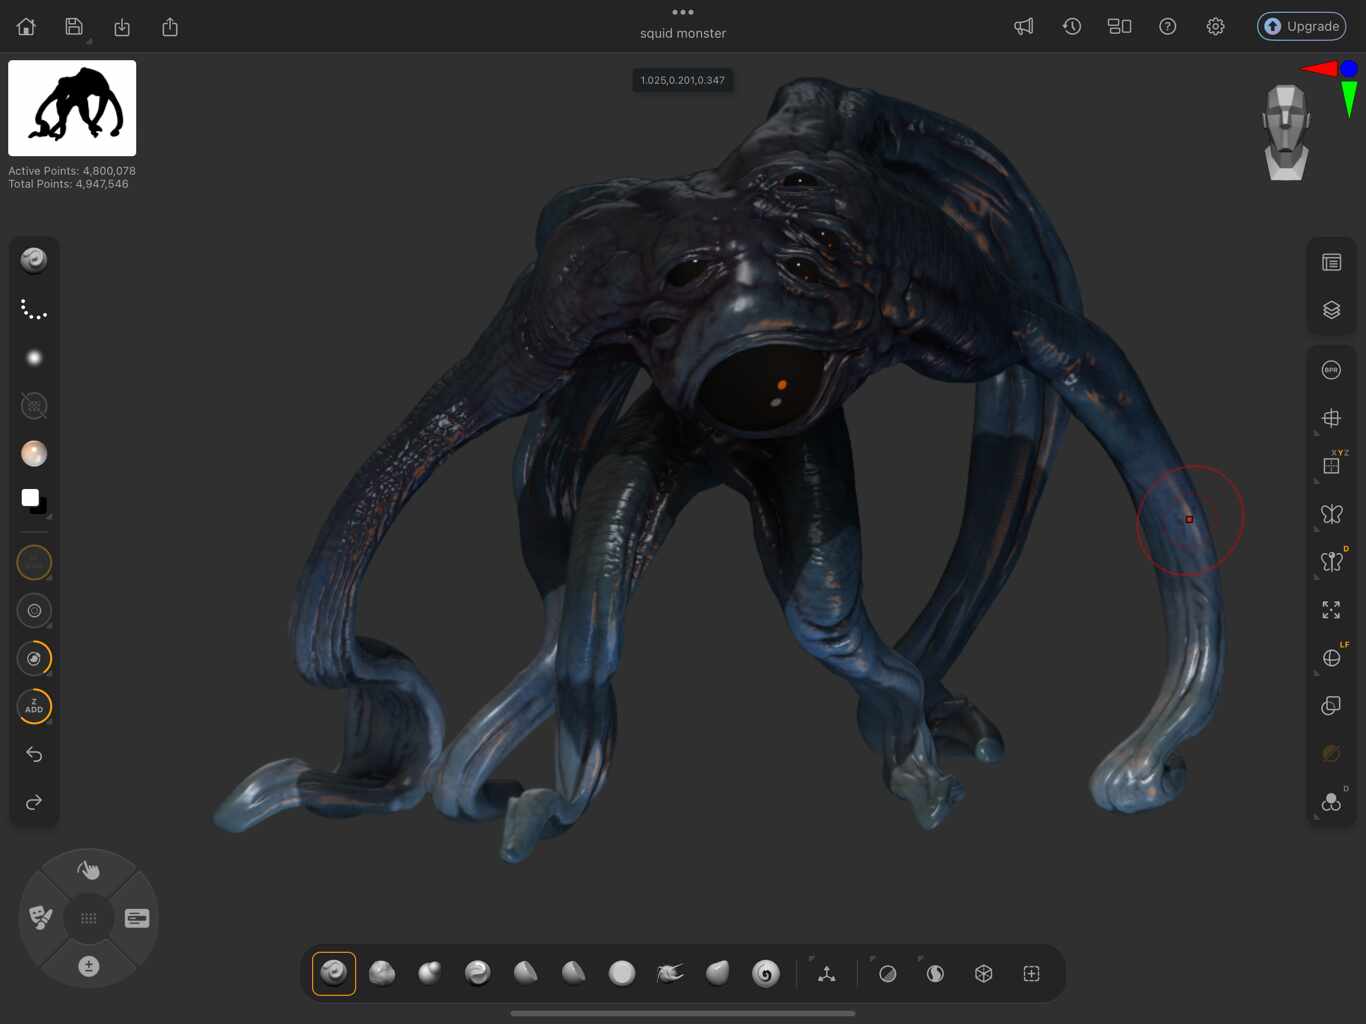
Task: Open the masking menu in radial wheel
Action: [x=41, y=917]
